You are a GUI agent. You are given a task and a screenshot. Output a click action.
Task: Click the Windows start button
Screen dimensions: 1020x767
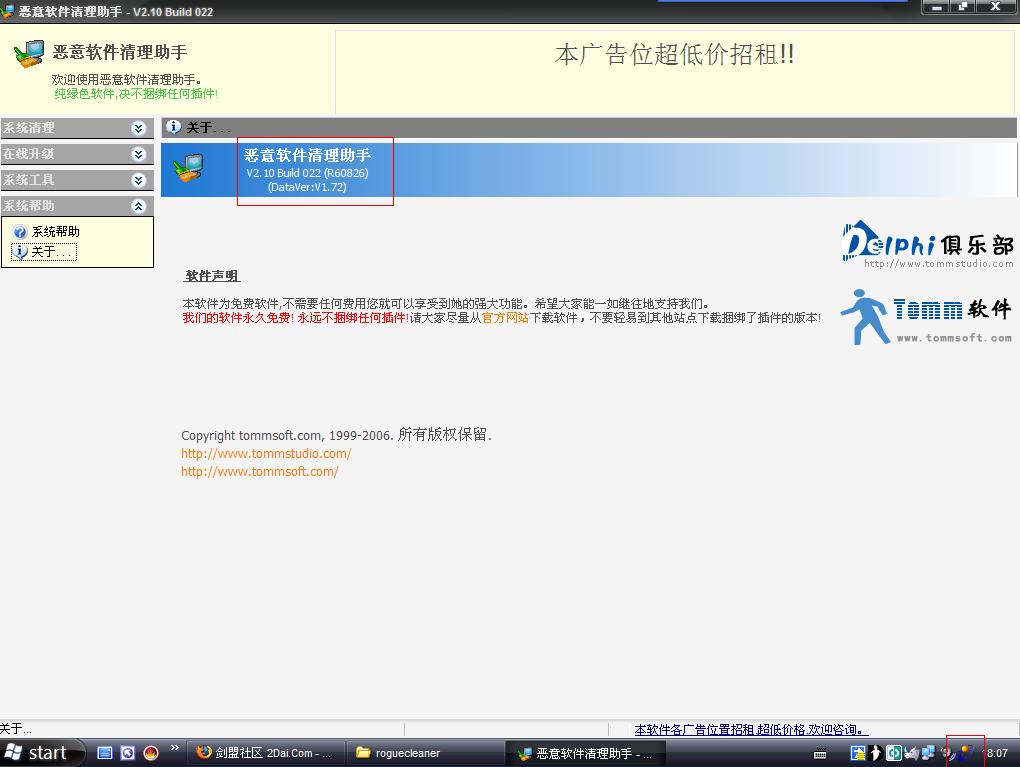(42, 753)
